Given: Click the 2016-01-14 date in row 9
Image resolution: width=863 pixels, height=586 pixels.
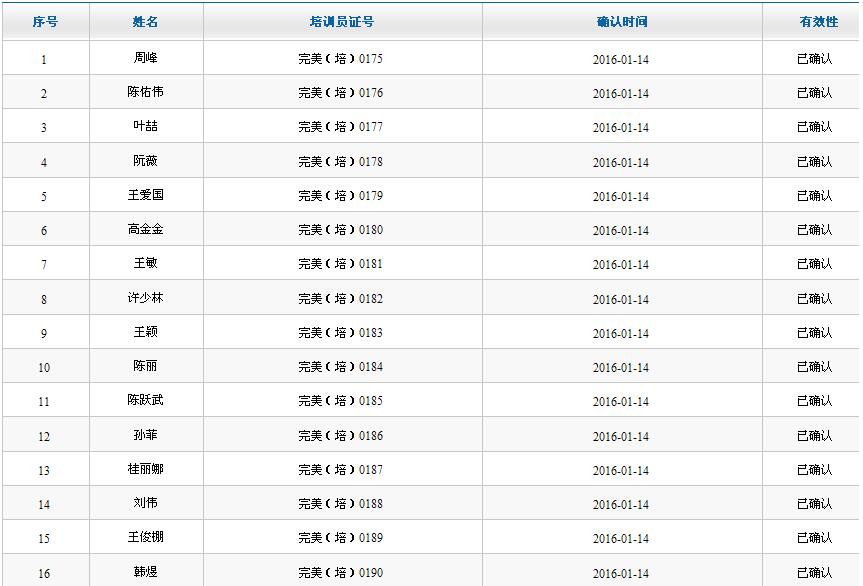Looking at the screenshot, I should [x=620, y=333].
